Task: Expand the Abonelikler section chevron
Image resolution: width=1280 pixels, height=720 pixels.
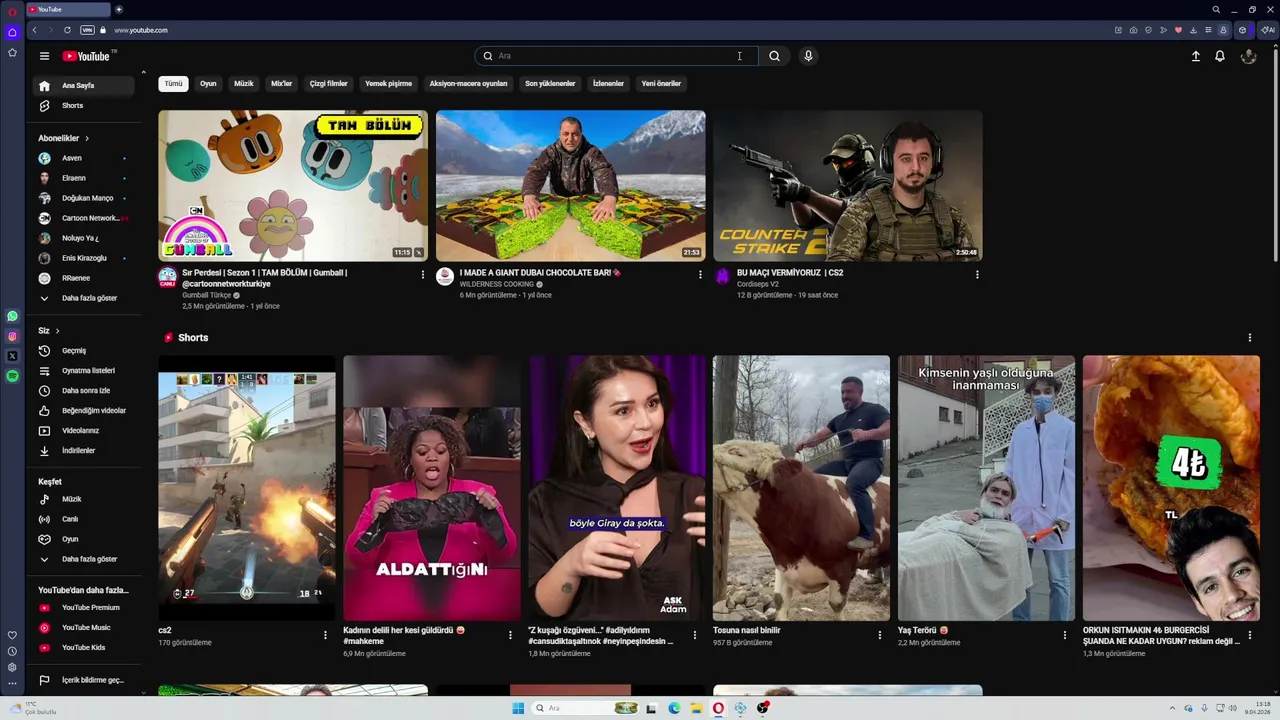Action: (x=87, y=138)
